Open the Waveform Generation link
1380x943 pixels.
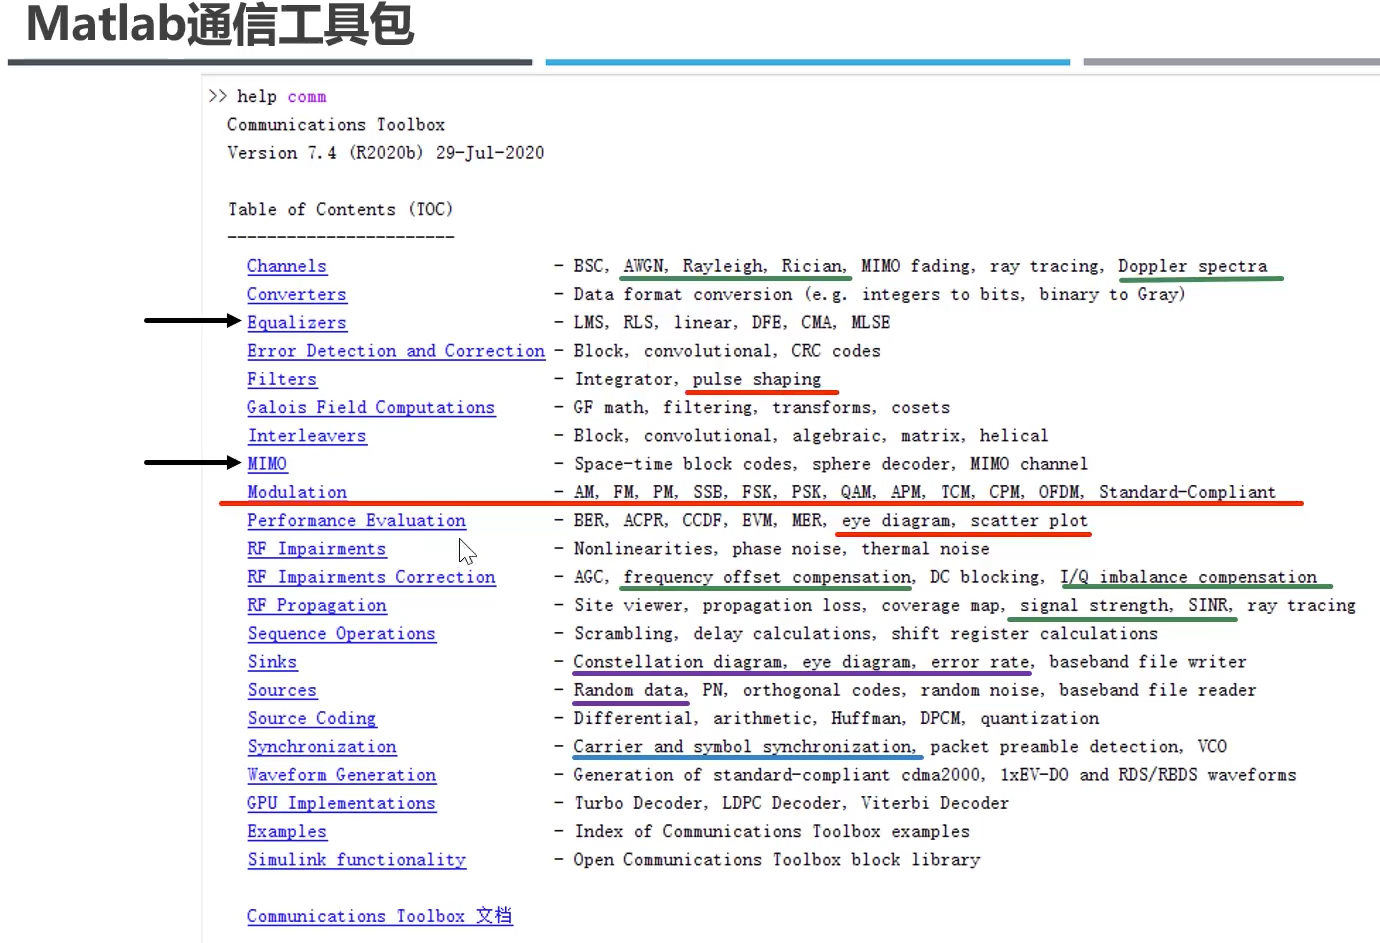pyautogui.click(x=341, y=775)
